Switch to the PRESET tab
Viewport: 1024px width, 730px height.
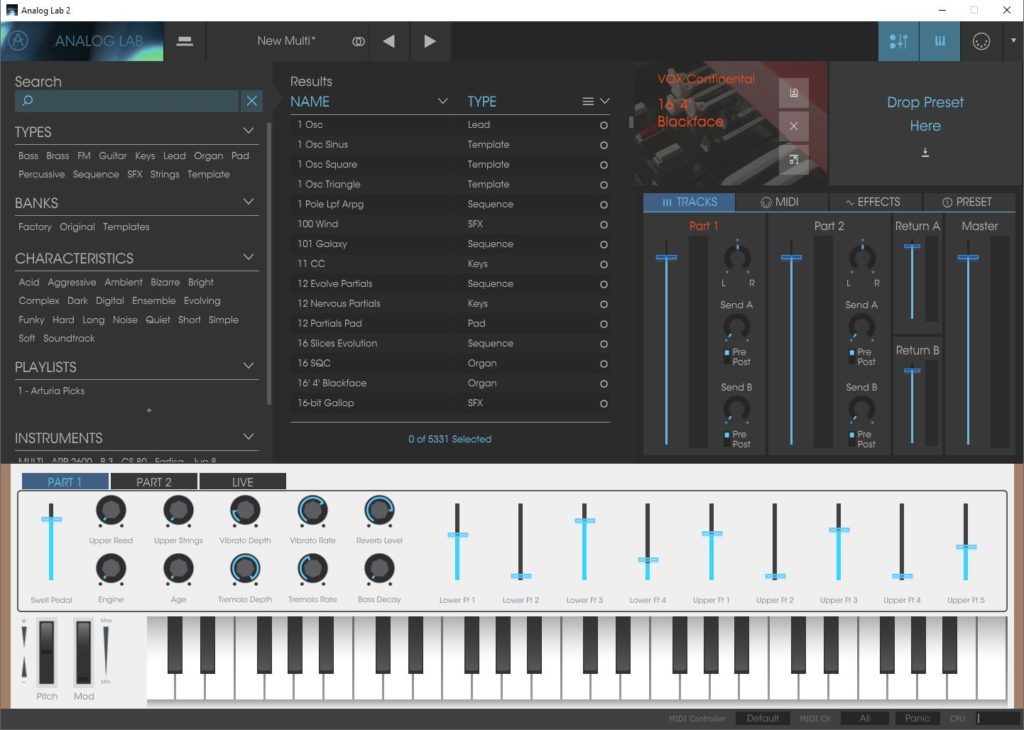point(968,202)
